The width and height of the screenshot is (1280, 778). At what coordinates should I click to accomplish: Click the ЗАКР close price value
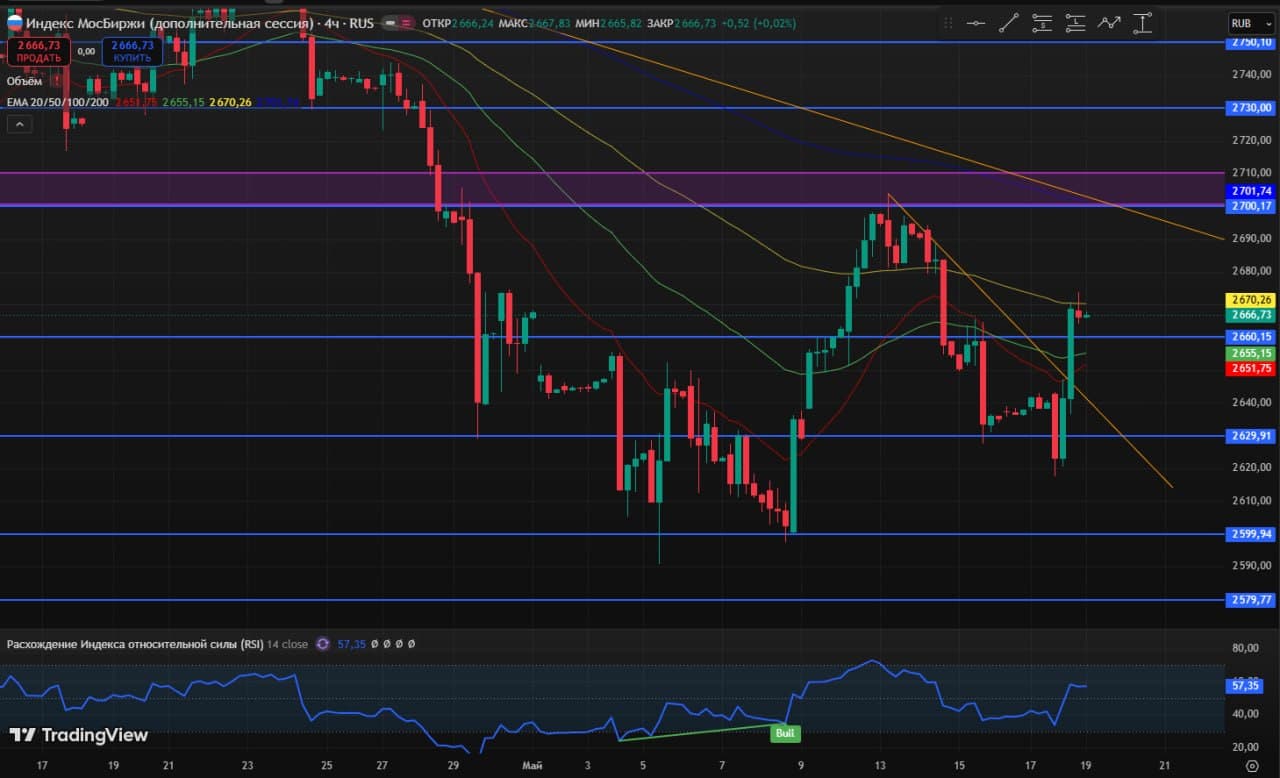pos(697,23)
